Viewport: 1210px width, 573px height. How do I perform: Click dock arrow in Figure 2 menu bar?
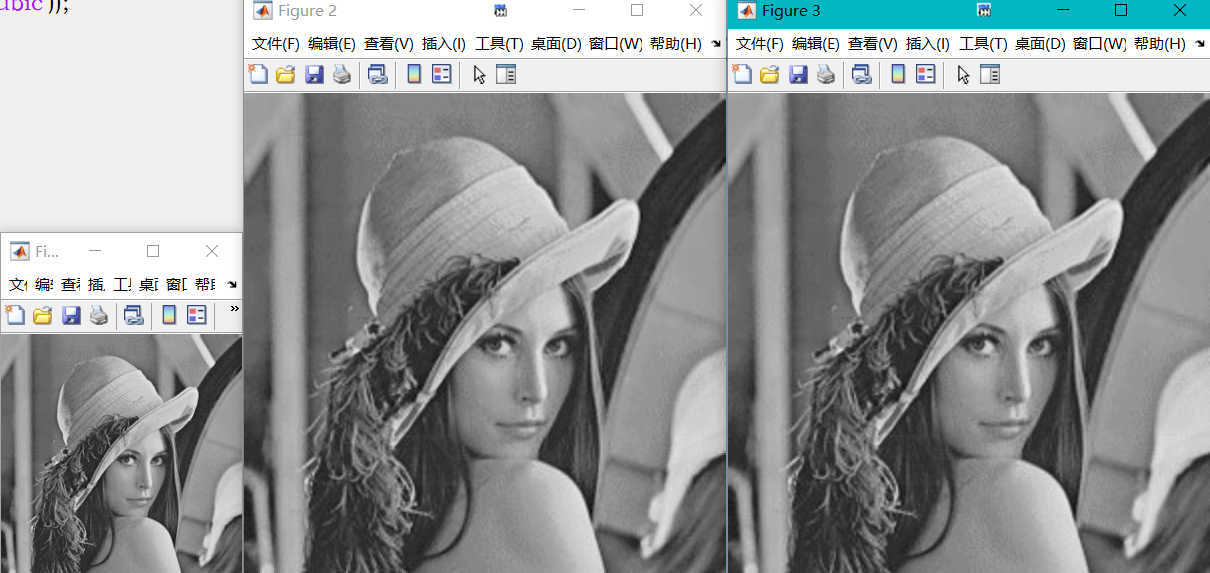coord(716,44)
